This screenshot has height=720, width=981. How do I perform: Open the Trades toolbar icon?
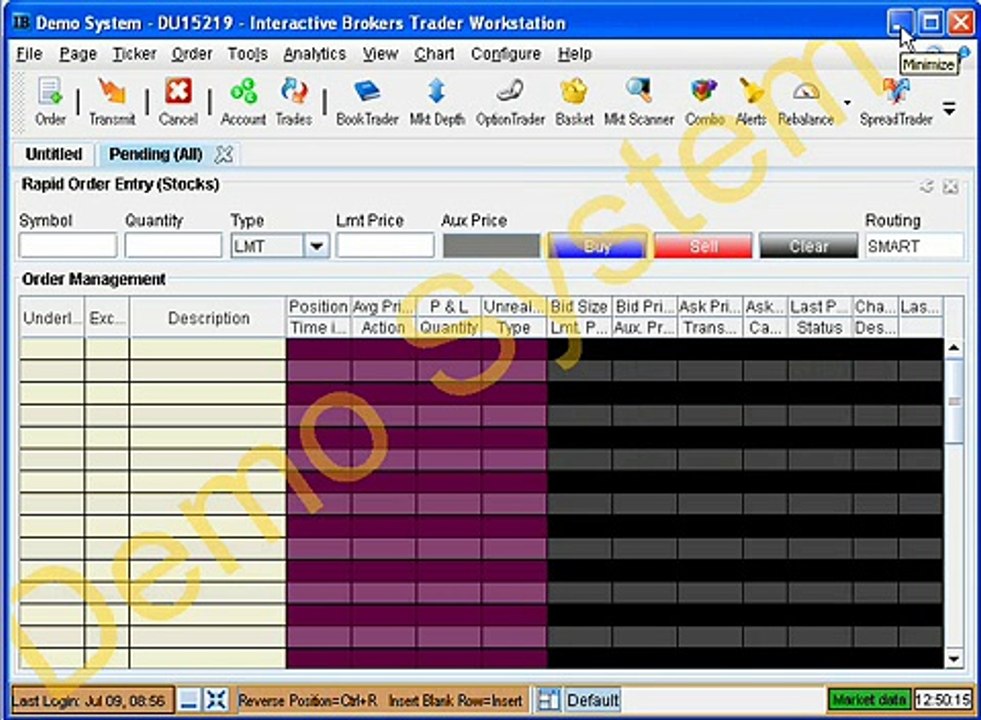294,101
